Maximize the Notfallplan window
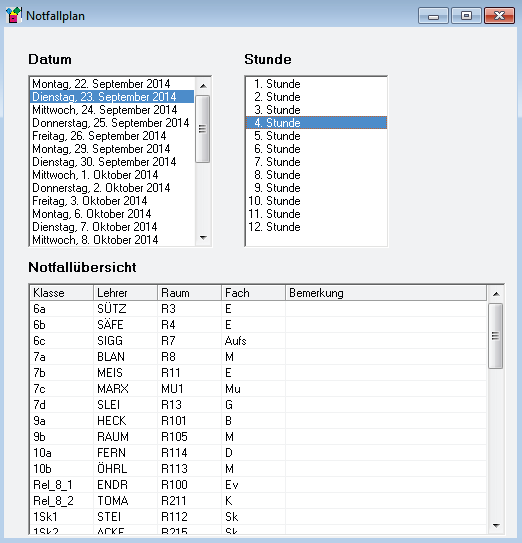522x543 pixels. pos(466,16)
